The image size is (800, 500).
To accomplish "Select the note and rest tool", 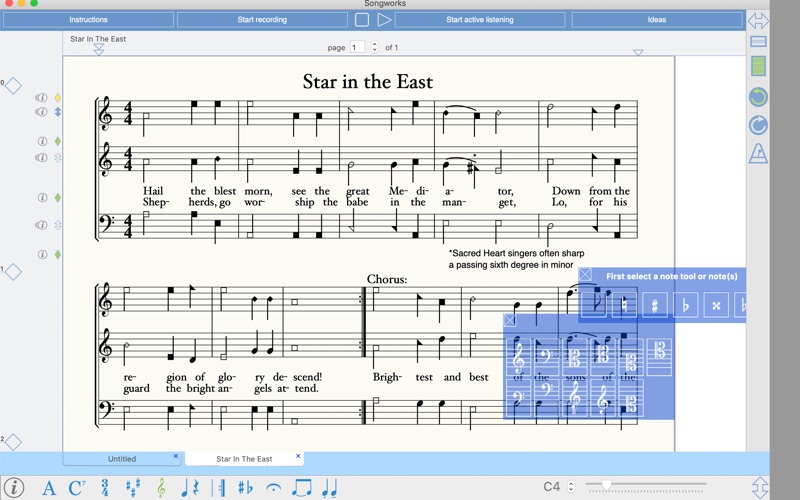I will (190, 488).
